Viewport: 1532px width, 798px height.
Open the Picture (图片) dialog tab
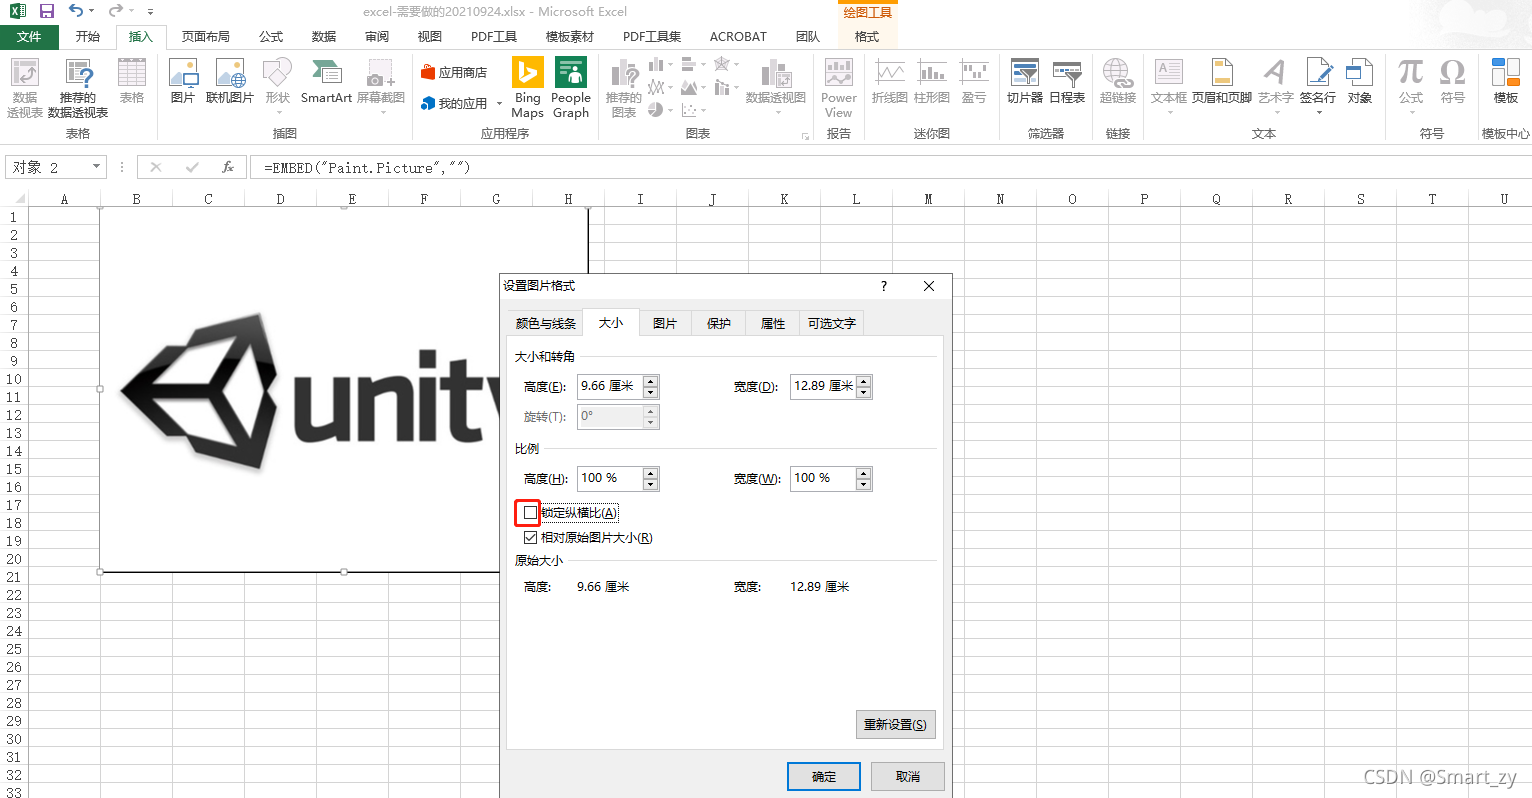(x=665, y=323)
